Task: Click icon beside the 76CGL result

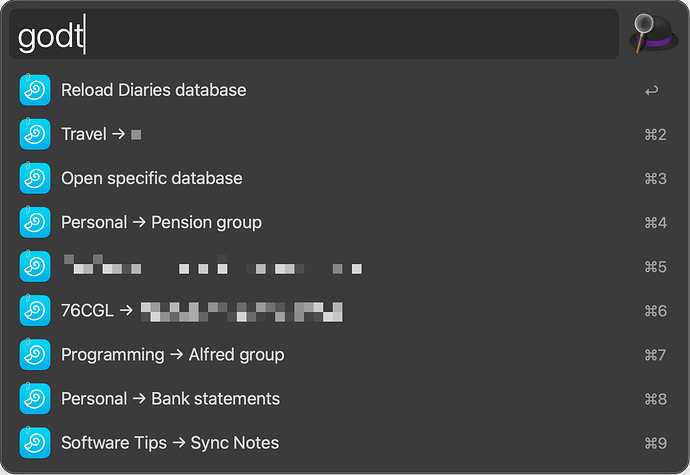Action: 35,310
